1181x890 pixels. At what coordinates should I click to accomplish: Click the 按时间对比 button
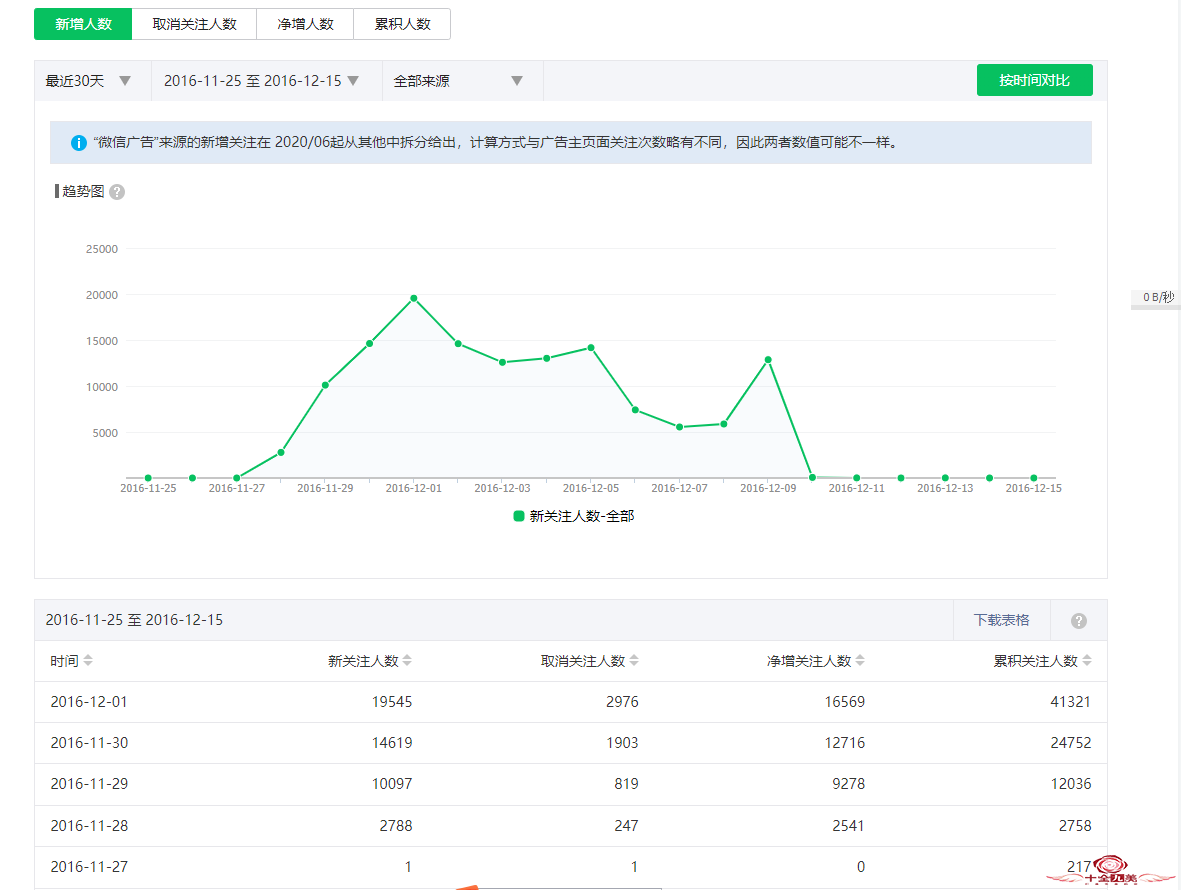1034,80
